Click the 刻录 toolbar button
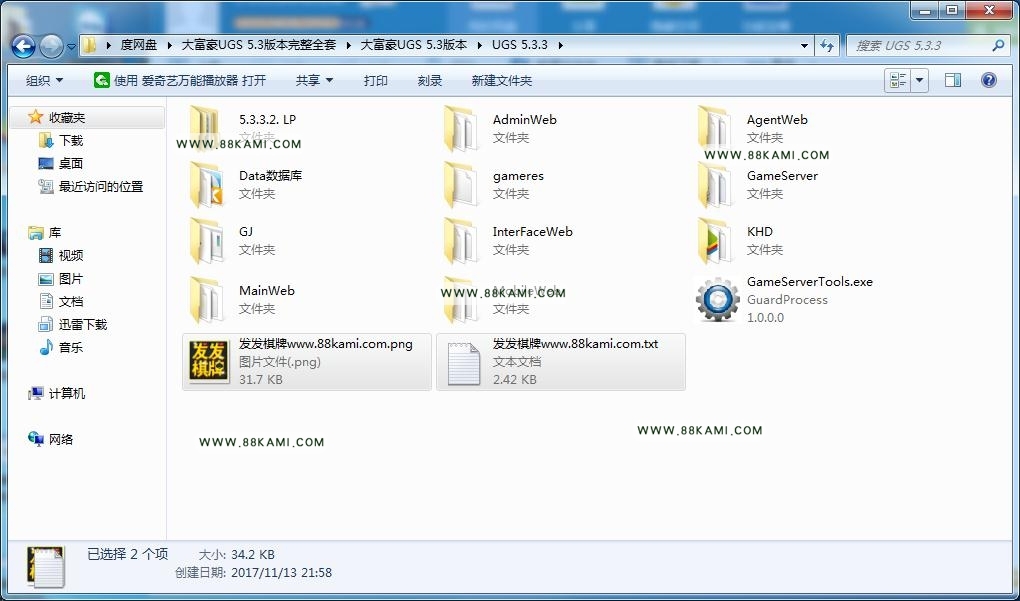Image resolution: width=1020 pixels, height=601 pixels. (x=429, y=81)
